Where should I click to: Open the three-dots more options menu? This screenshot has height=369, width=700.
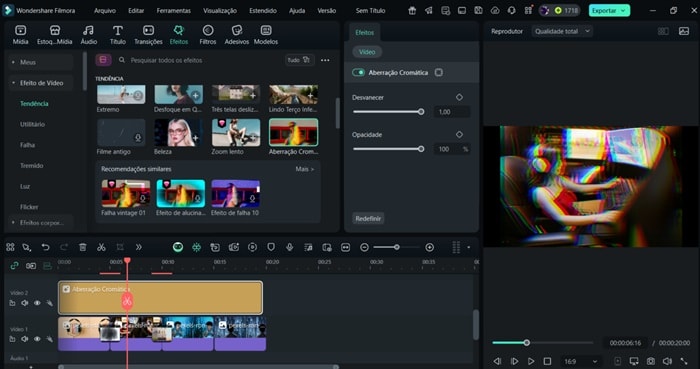(325, 60)
